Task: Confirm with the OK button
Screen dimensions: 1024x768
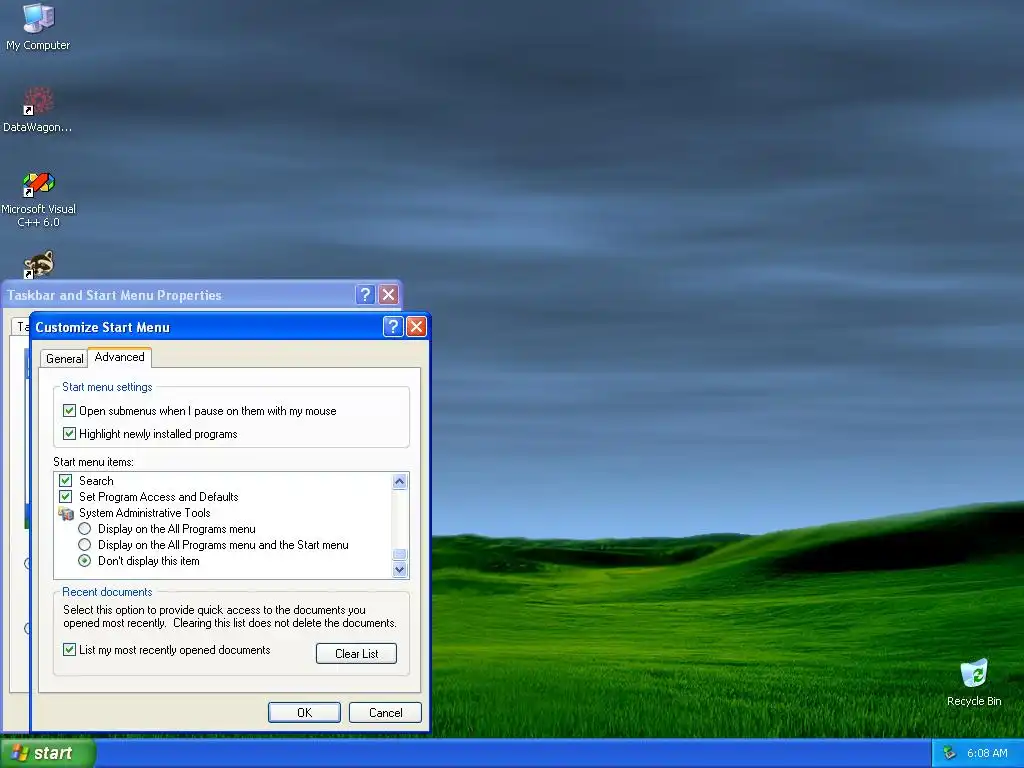Action: (304, 712)
